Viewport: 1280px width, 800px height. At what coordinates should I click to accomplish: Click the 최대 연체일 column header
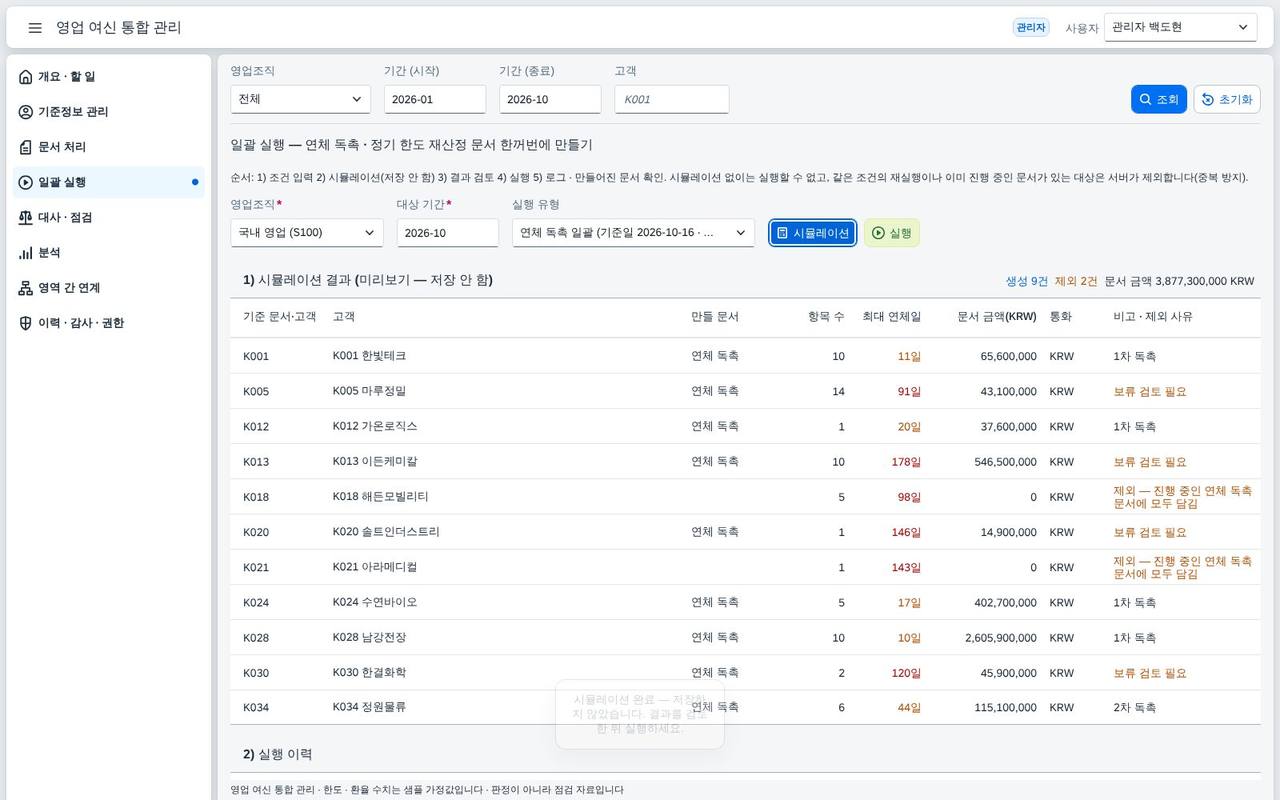tap(892, 317)
